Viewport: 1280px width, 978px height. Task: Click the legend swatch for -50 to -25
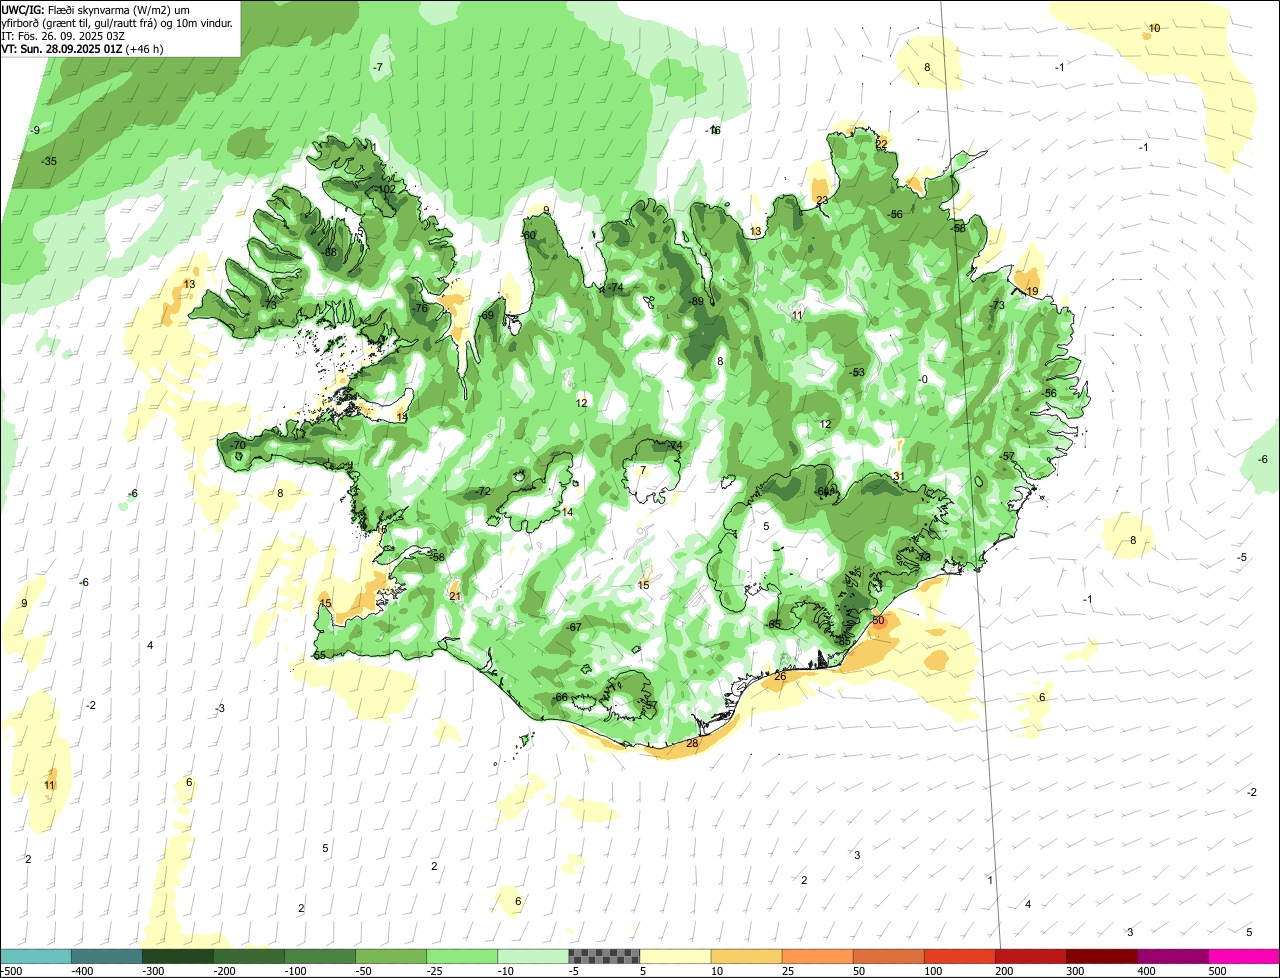tap(390, 956)
